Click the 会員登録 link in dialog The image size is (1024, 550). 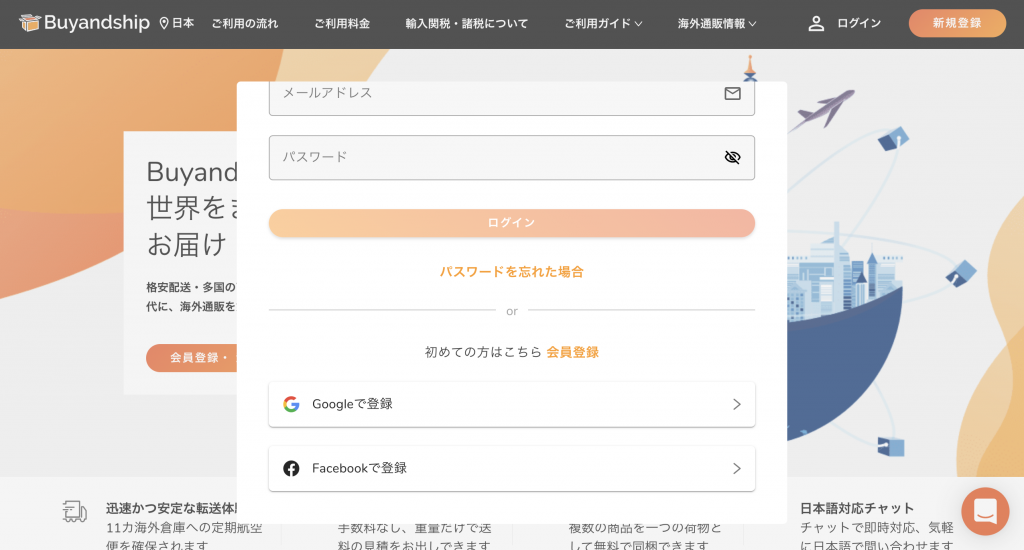click(x=573, y=352)
